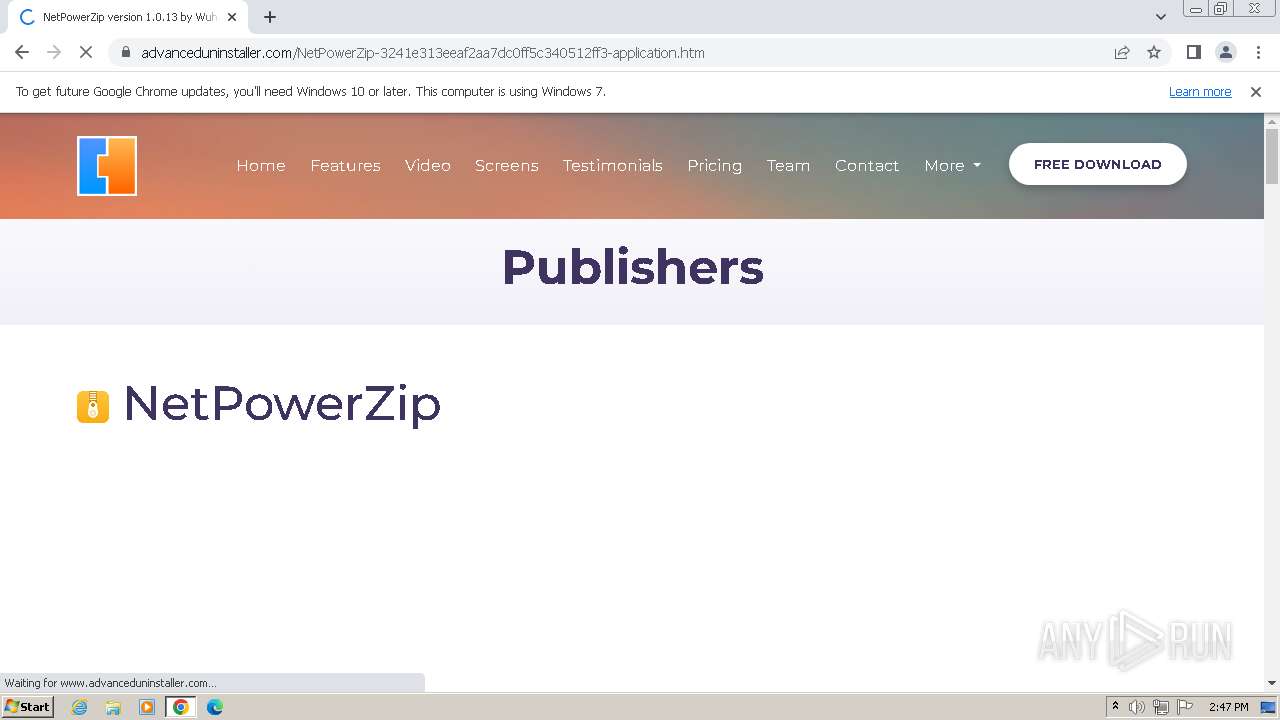Toggle the browser side panel

1194,52
